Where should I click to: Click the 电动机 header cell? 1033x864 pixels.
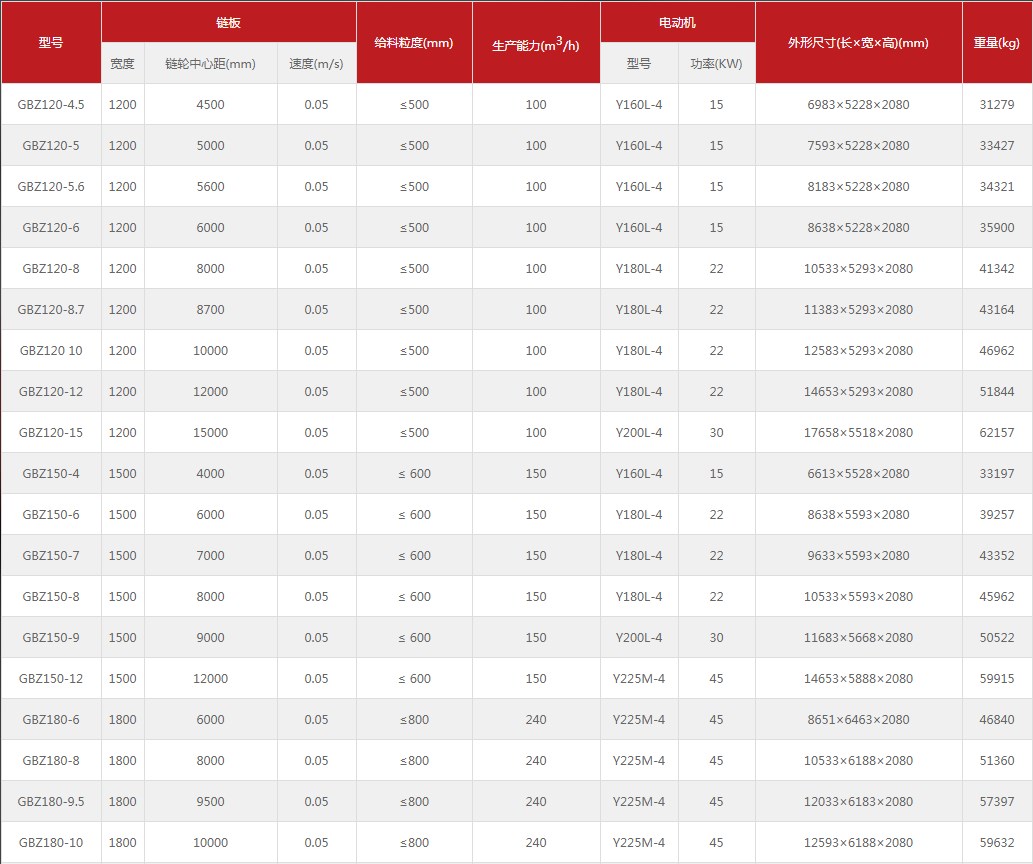click(x=677, y=22)
